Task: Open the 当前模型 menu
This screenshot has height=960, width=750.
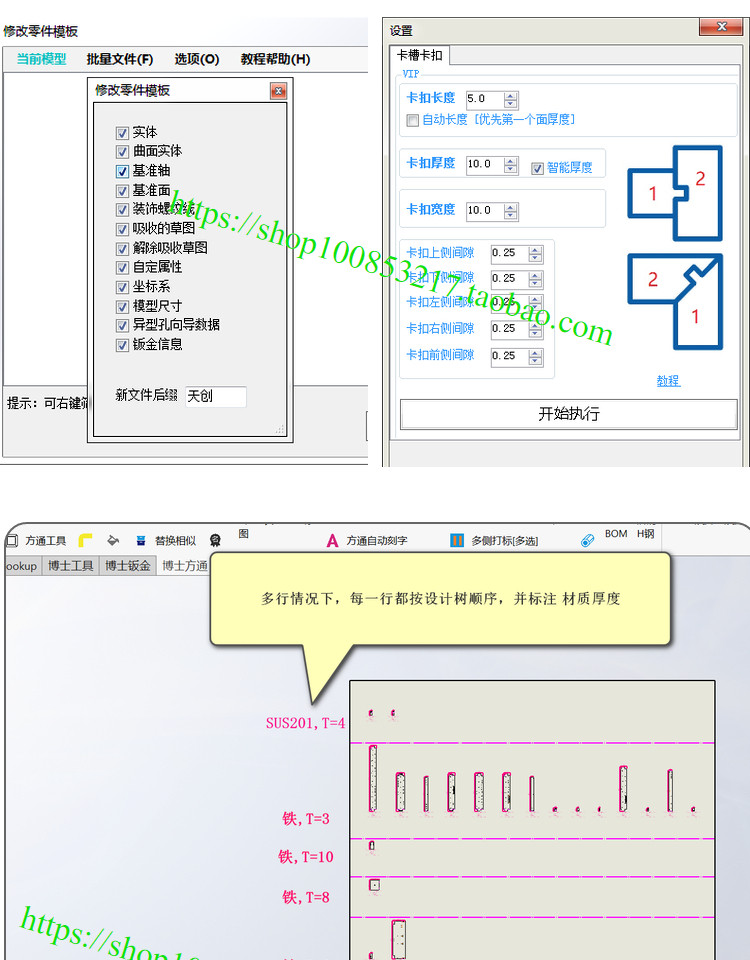Action: click(41, 59)
